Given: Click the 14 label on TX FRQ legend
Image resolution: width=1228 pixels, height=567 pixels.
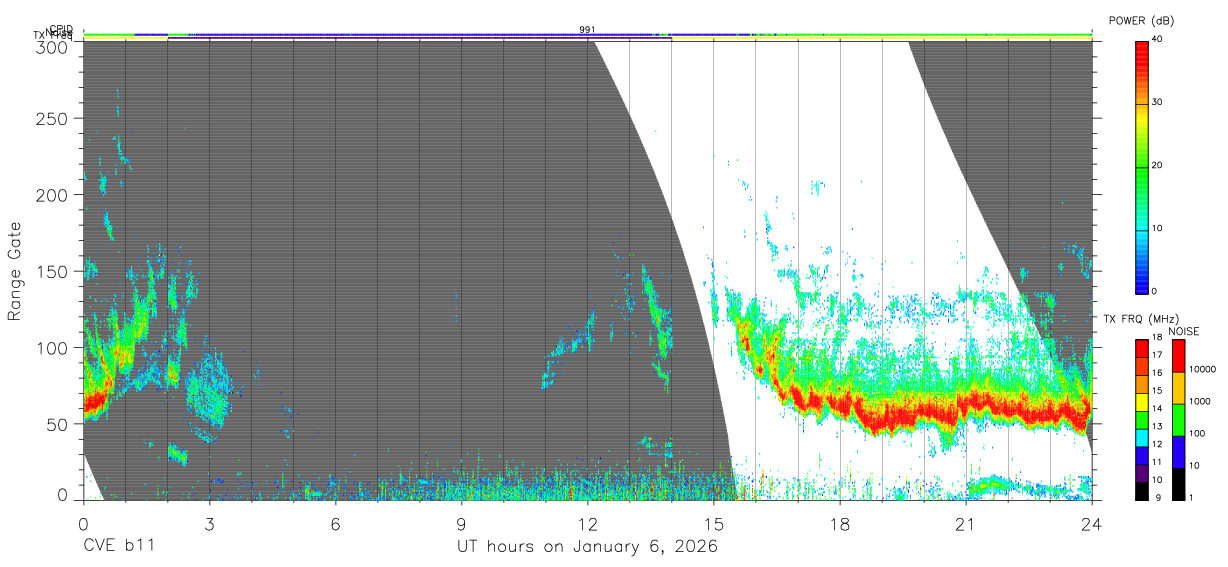Looking at the screenshot, I should tap(1157, 408).
